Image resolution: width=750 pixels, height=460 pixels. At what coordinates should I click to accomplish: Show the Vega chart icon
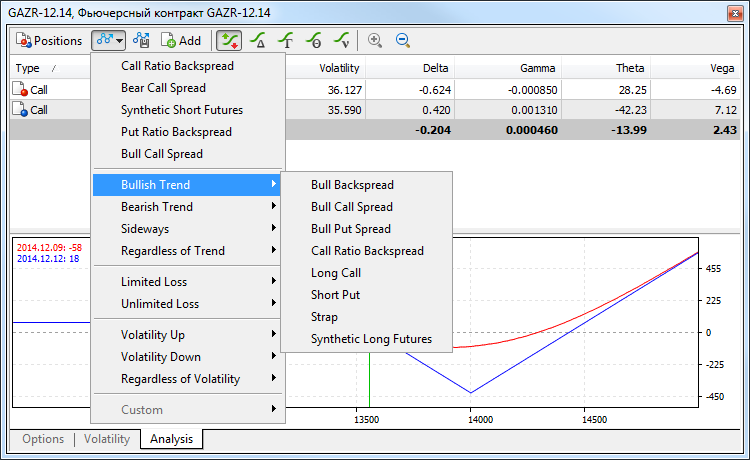[x=342, y=41]
